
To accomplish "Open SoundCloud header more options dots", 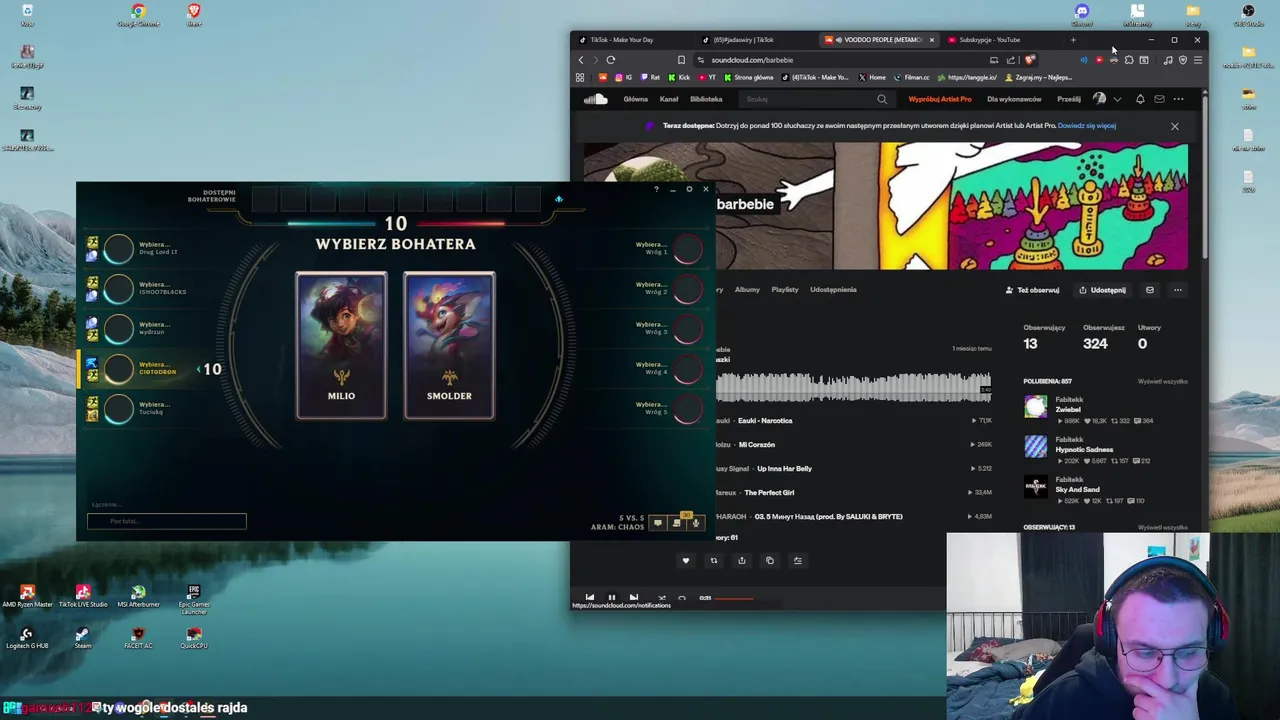I will click(1178, 99).
